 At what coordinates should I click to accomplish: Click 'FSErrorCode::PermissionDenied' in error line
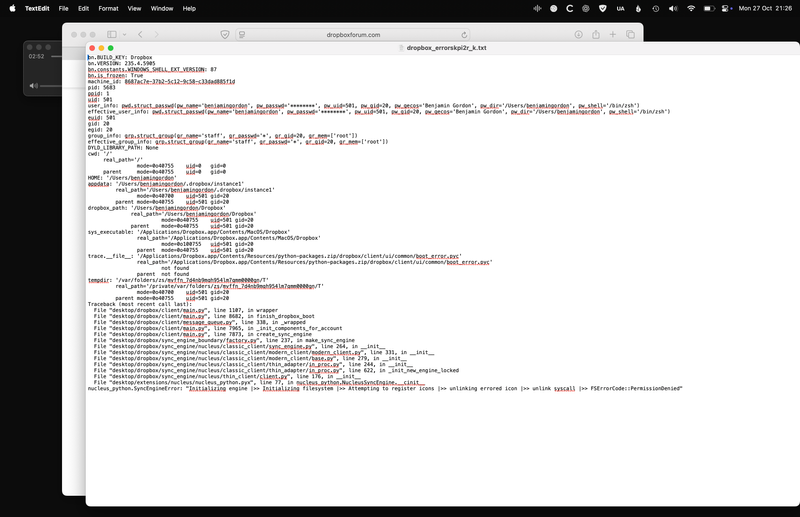(636, 388)
